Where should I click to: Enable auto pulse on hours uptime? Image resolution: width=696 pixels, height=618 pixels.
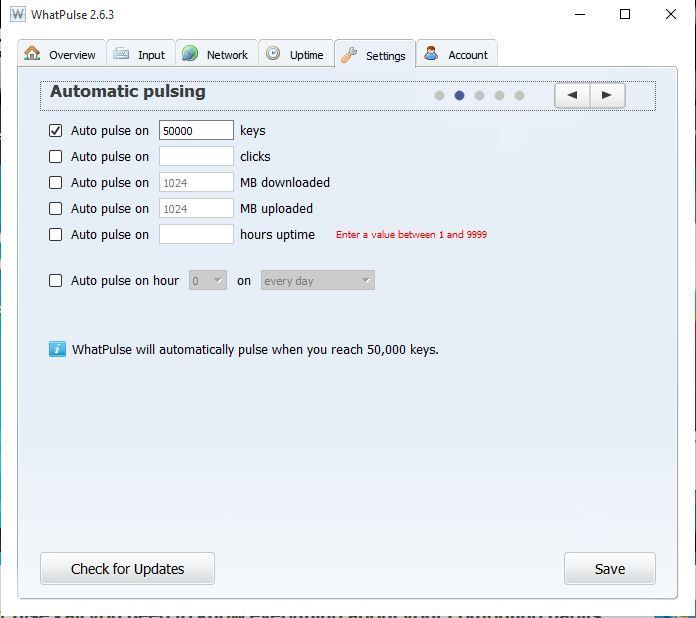(x=55, y=234)
